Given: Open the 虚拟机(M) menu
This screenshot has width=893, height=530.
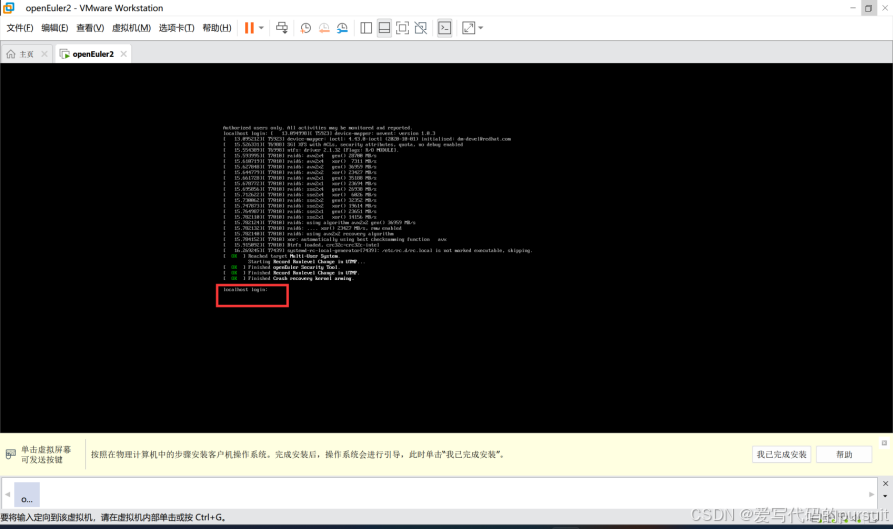Looking at the screenshot, I should [x=132, y=28].
